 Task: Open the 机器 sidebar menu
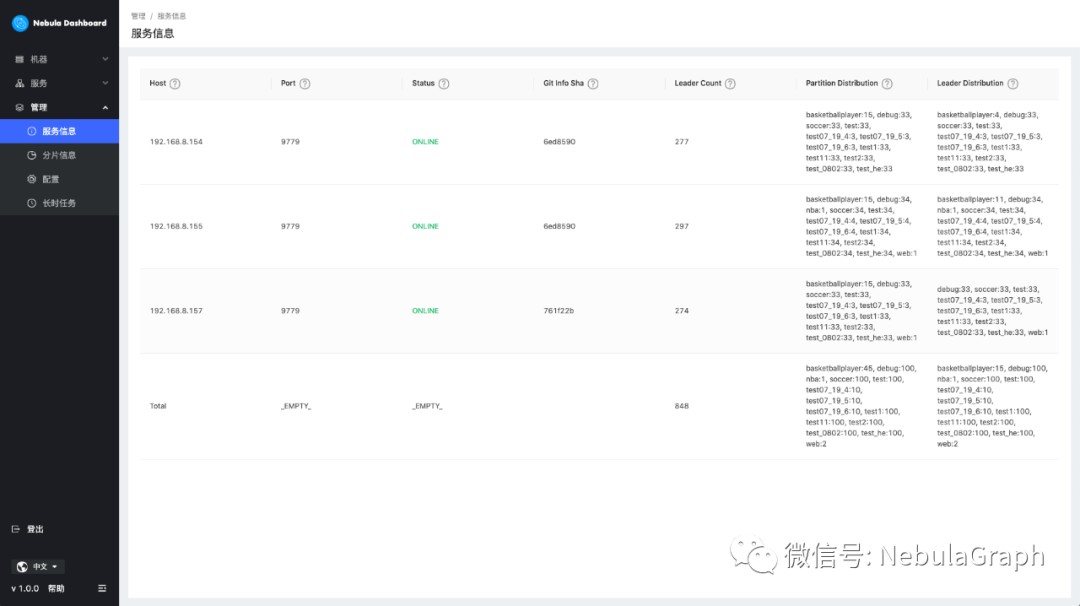(x=59, y=59)
